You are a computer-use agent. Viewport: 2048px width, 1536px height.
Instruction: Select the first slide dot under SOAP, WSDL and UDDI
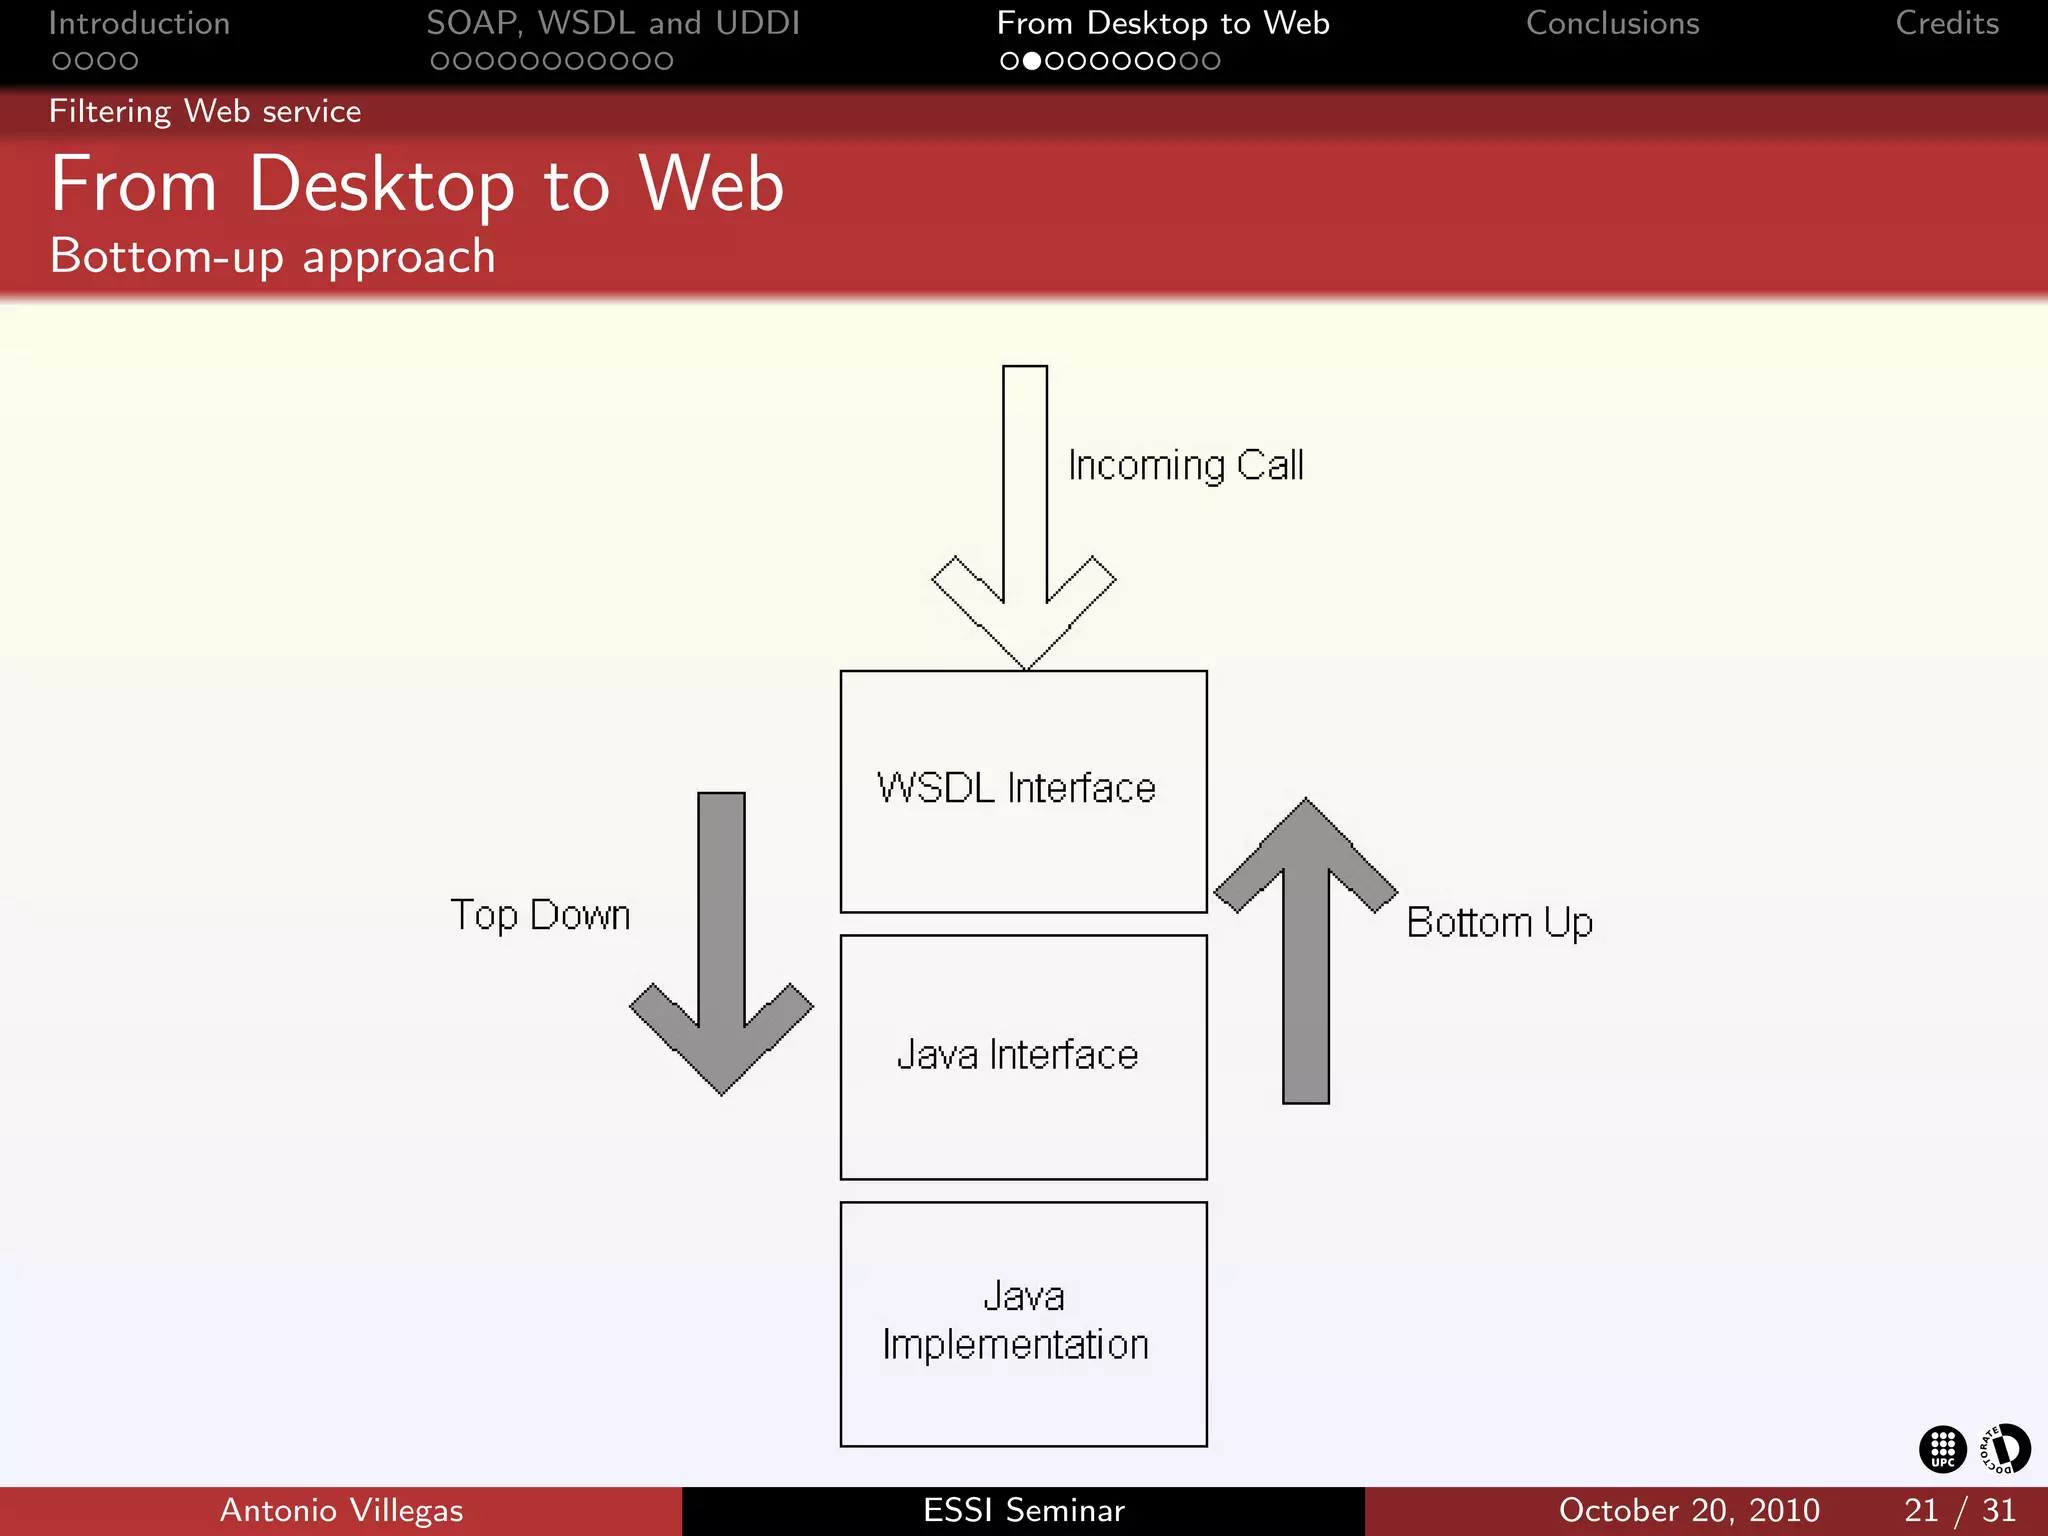tap(441, 61)
